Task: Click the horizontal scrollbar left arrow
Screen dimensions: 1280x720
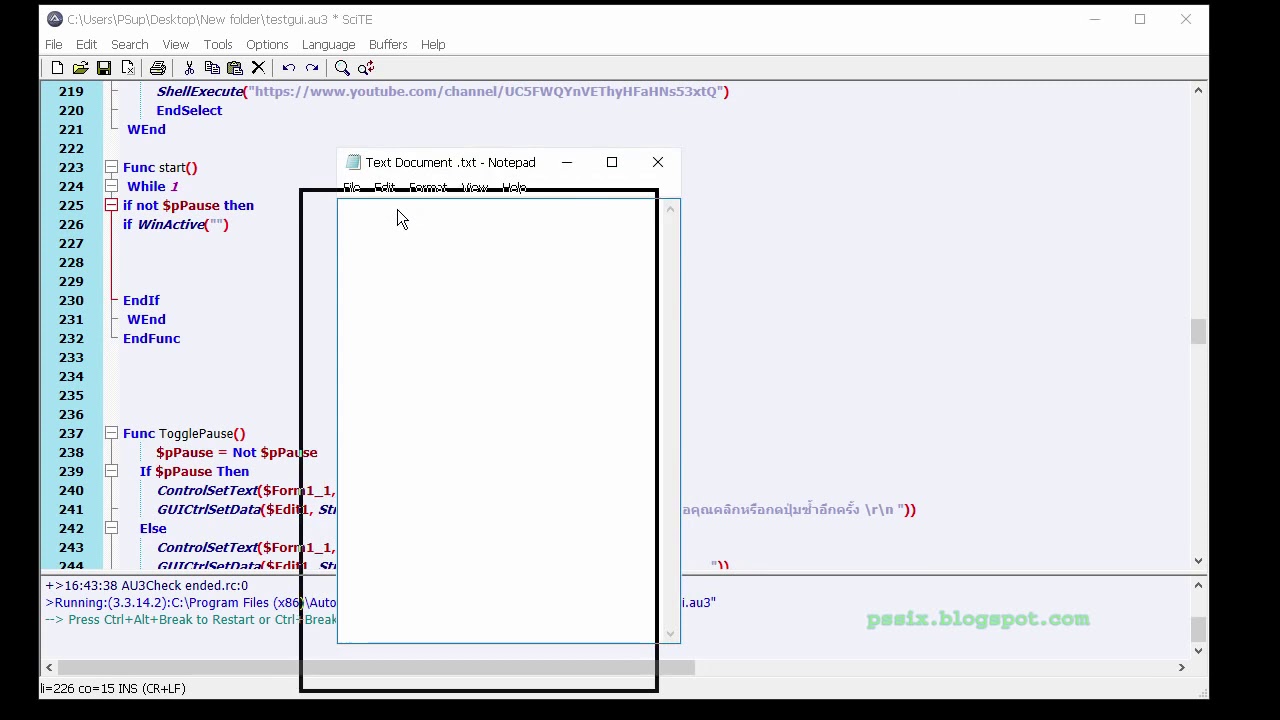Action: [x=49, y=667]
